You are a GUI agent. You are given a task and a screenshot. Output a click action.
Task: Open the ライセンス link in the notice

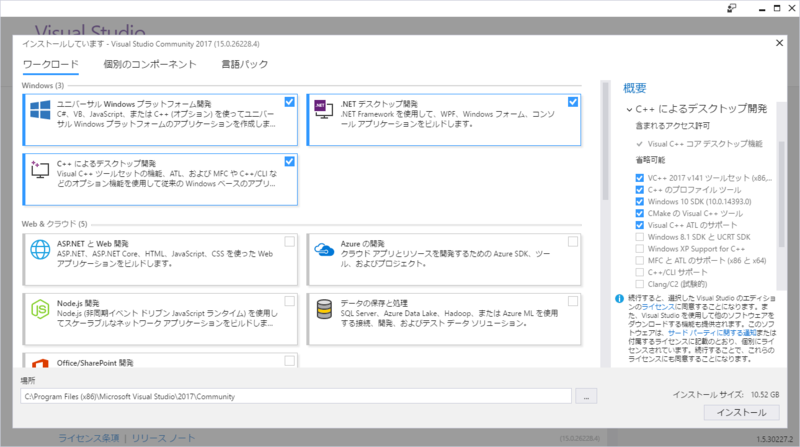pyautogui.click(x=658, y=307)
